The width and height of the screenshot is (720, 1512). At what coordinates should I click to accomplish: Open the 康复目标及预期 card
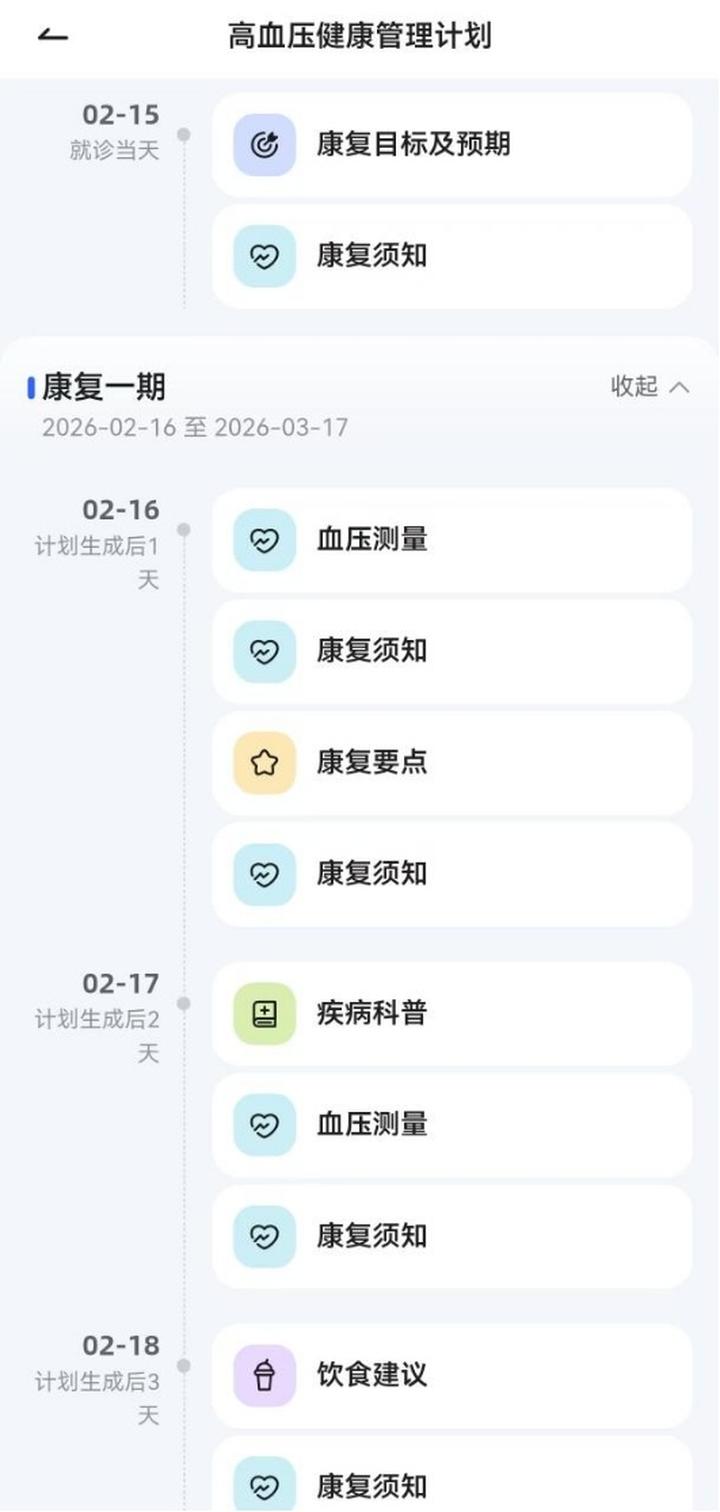[452, 145]
